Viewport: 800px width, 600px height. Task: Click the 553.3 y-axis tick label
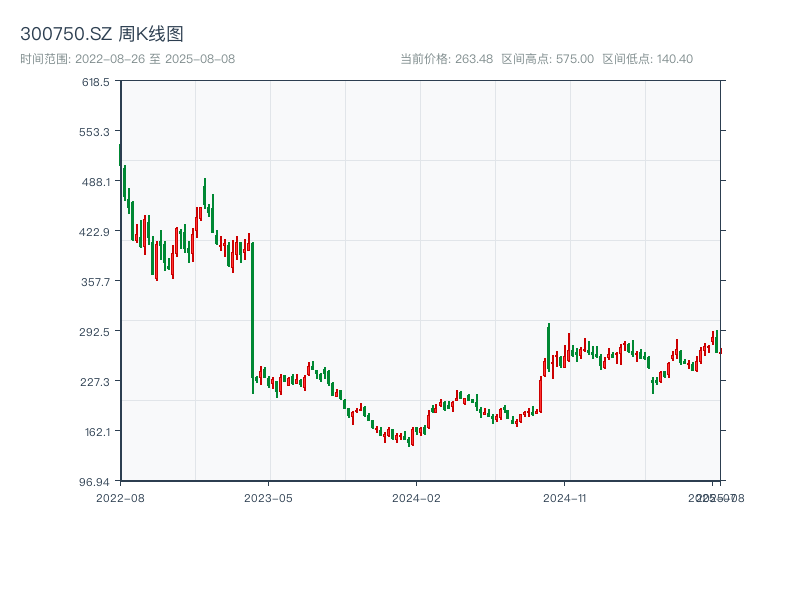point(96,132)
